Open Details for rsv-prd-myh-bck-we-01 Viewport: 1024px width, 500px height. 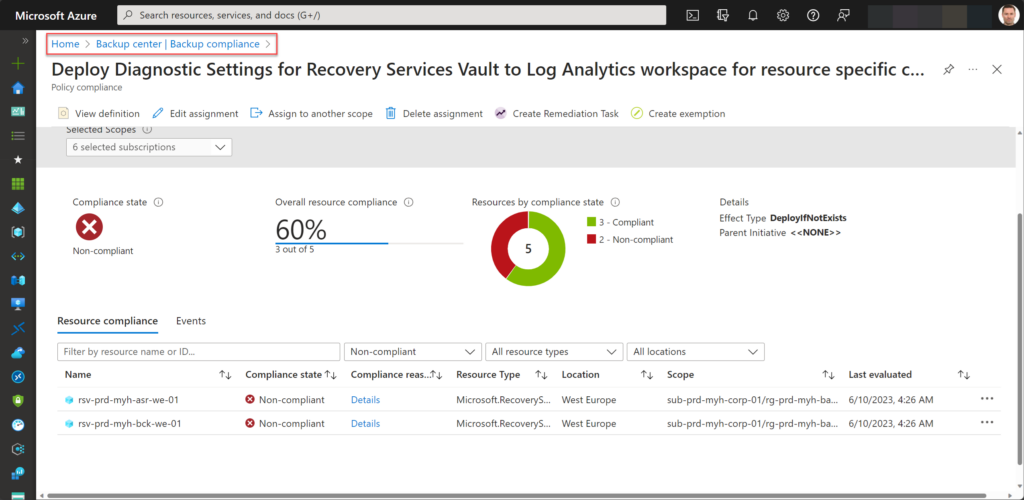(x=365, y=423)
